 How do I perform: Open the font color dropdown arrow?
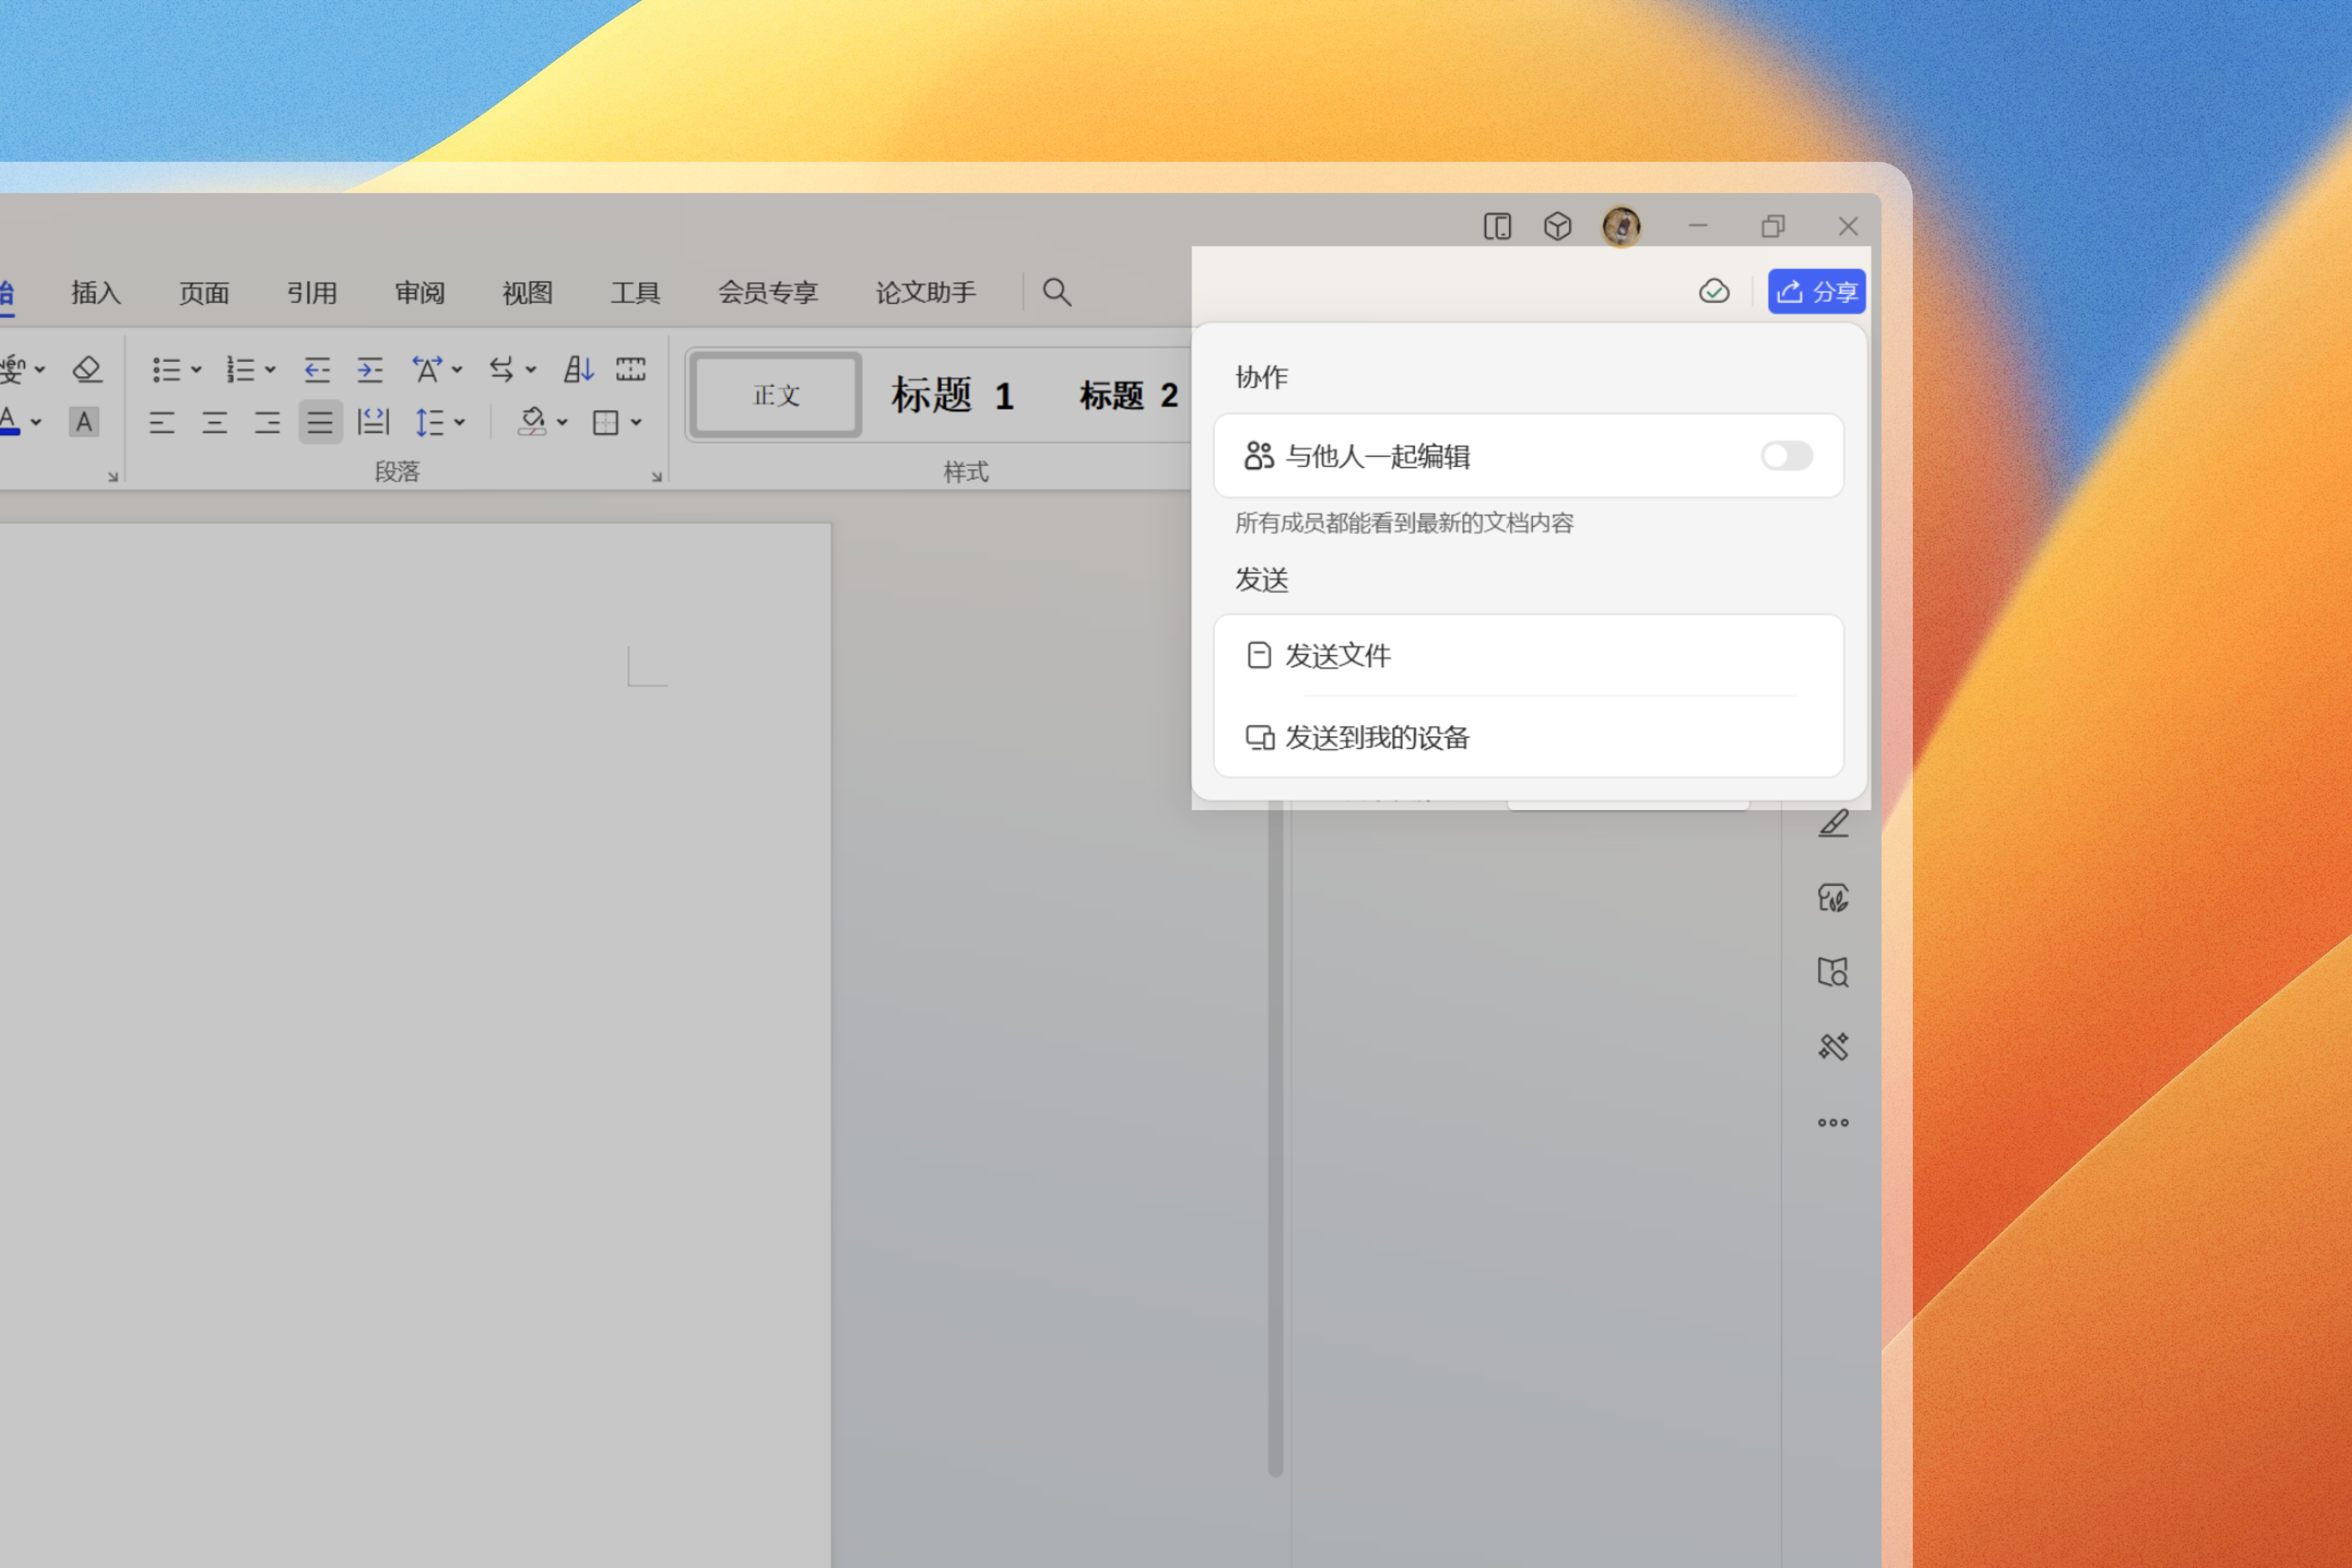36,422
